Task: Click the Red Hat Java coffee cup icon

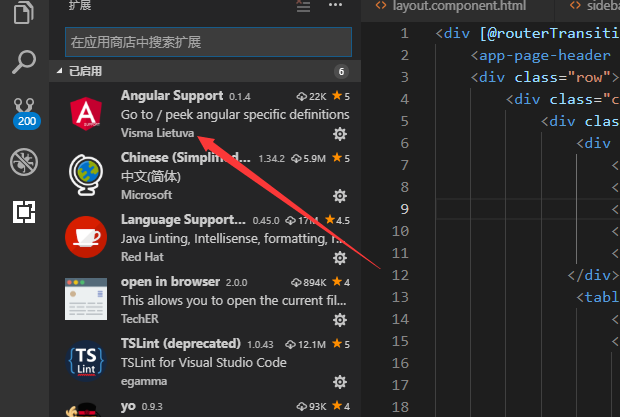Action: pyautogui.click(x=86, y=237)
